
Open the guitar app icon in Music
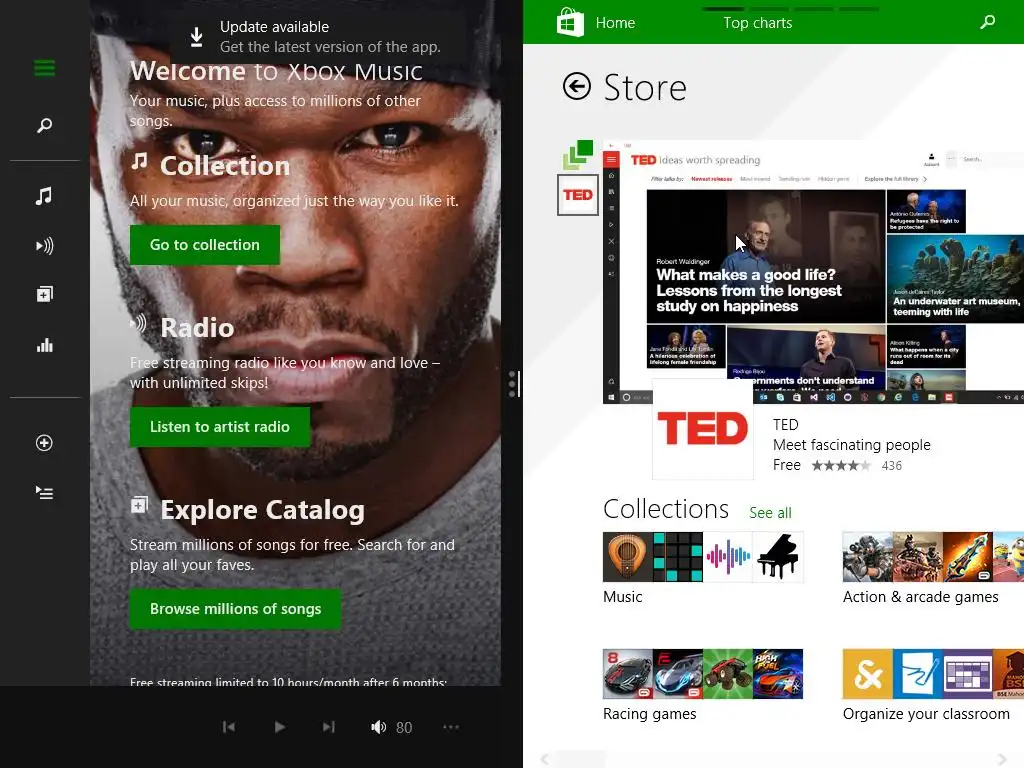pyautogui.click(x=628, y=557)
